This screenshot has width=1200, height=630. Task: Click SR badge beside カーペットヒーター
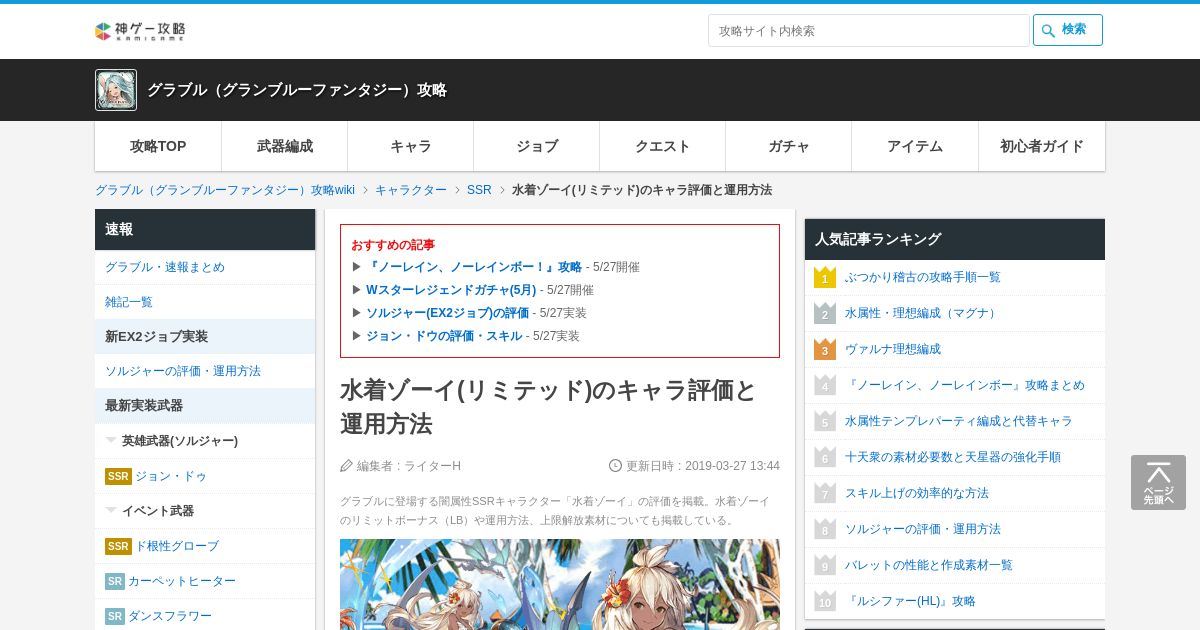(115, 581)
